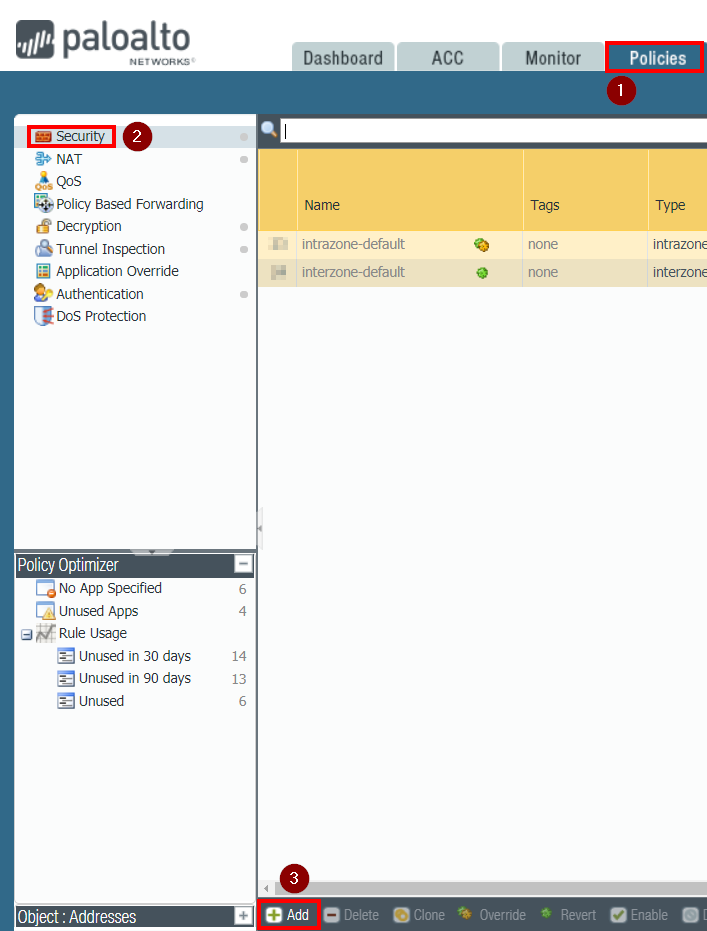Click the rule filter search field
Viewport: 707px width, 931px height.
(490, 131)
